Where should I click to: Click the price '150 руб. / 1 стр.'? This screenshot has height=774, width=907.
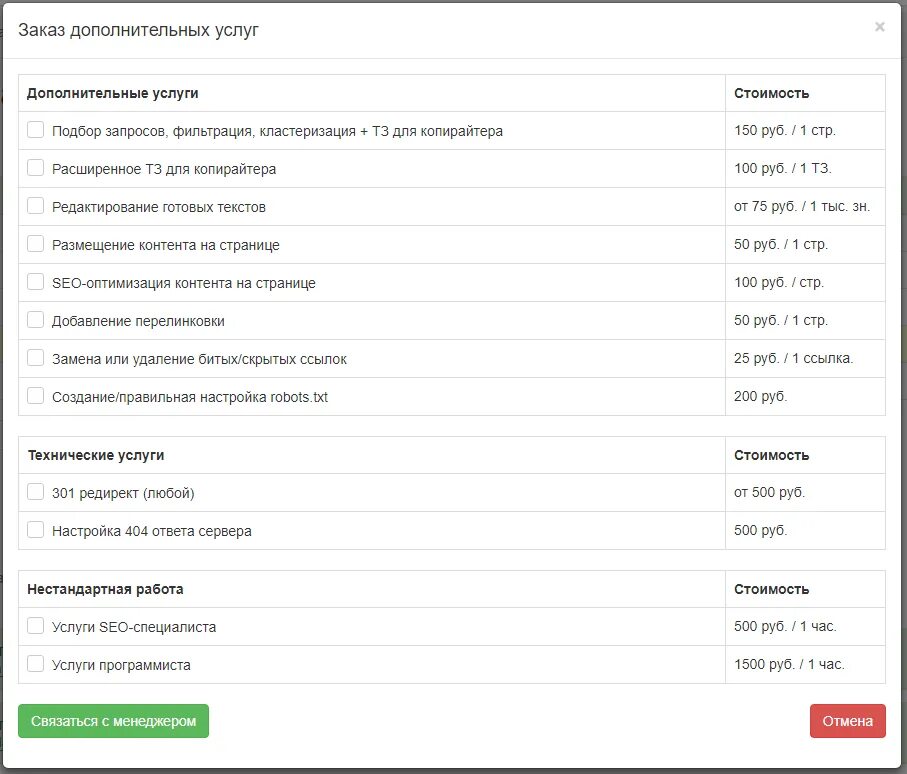784,130
